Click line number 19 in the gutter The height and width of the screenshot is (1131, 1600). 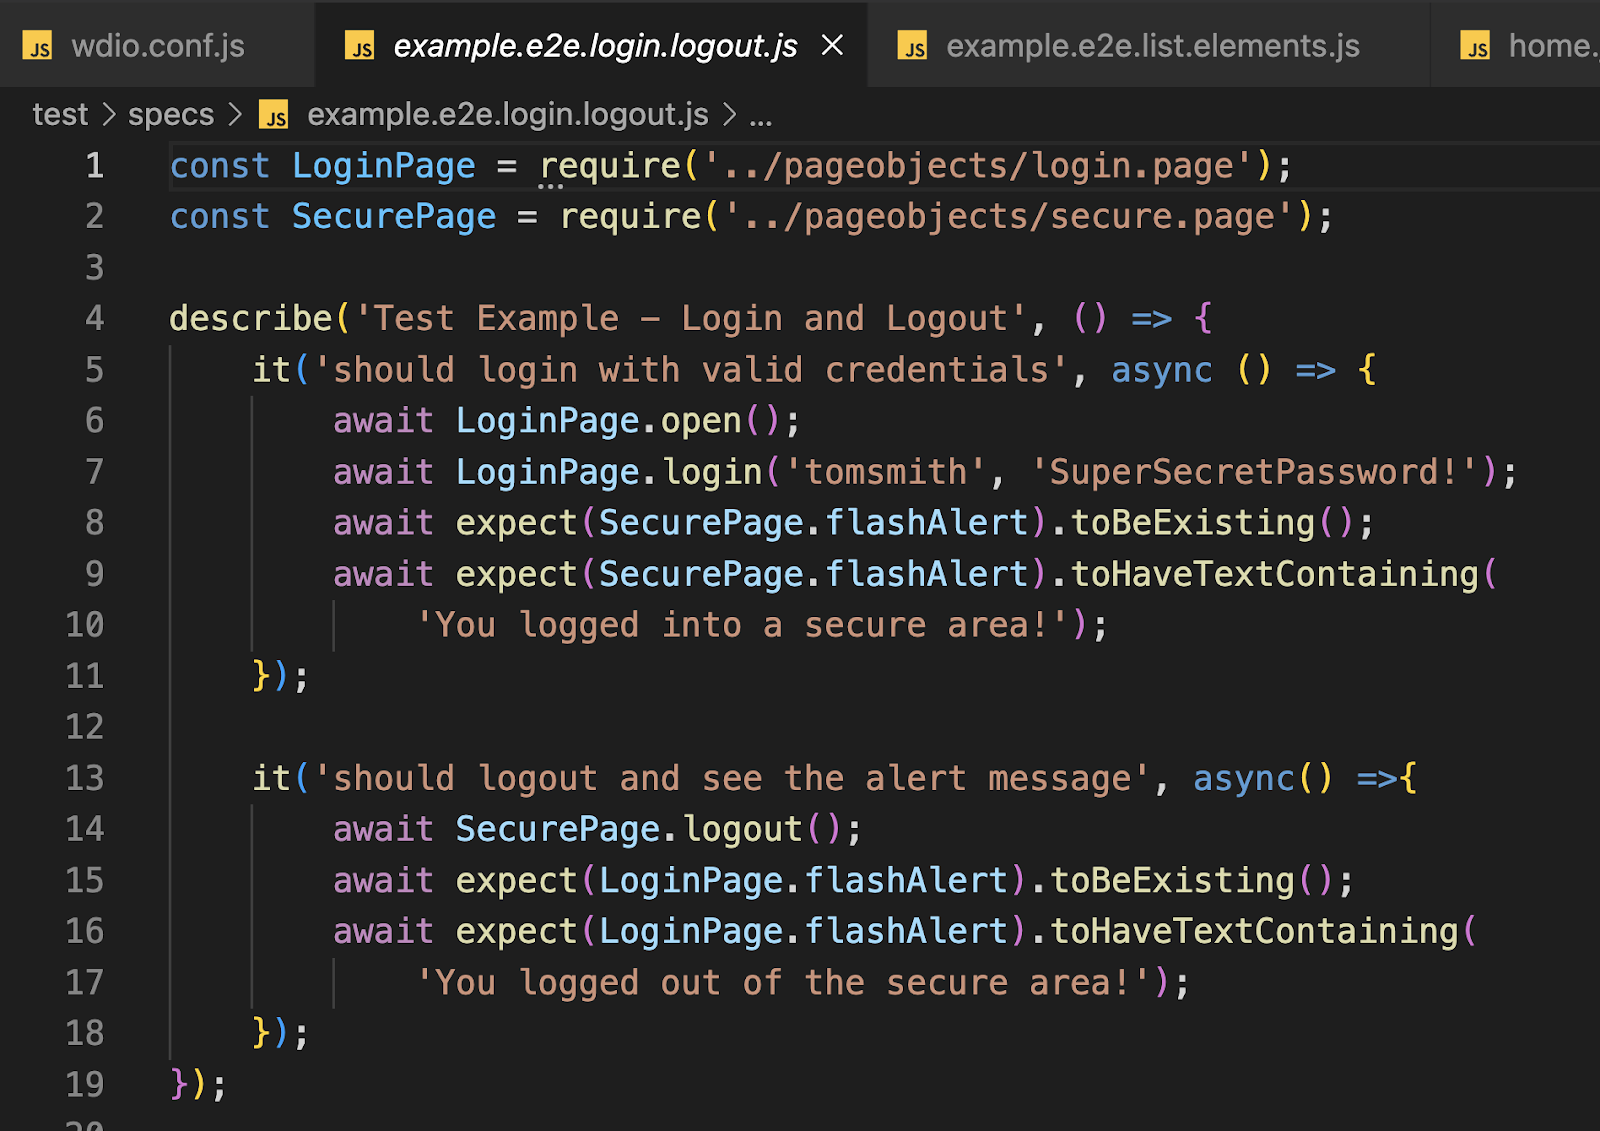[84, 1083]
